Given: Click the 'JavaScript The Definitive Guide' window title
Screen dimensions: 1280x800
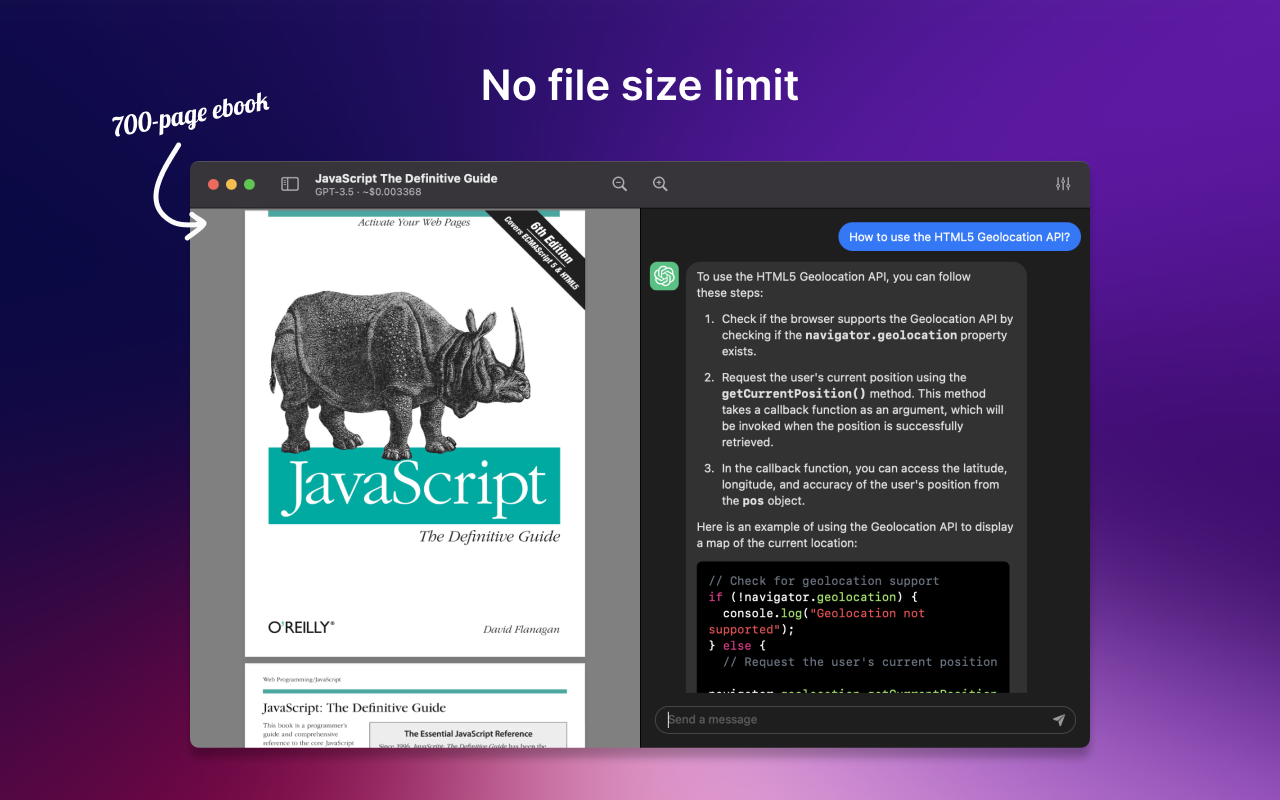Looking at the screenshot, I should pos(406,178).
